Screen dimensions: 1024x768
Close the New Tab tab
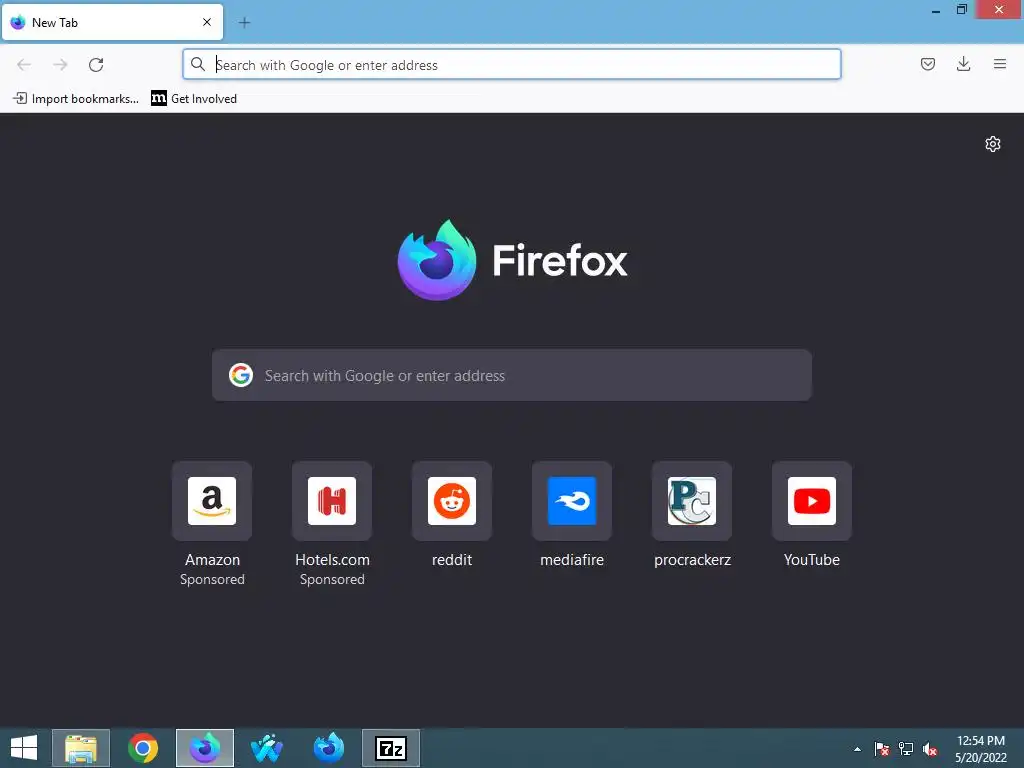pos(207,22)
